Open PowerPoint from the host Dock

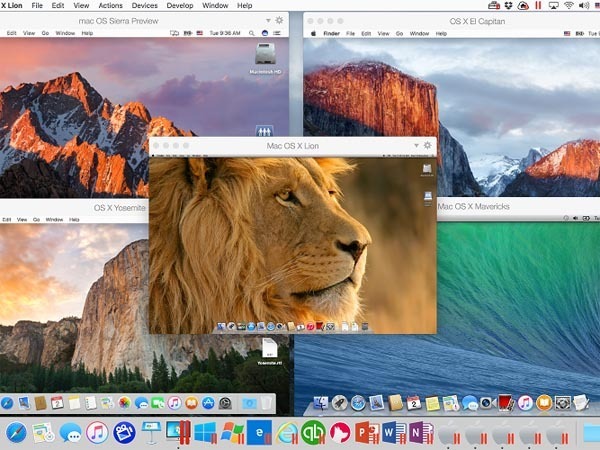(x=367, y=433)
